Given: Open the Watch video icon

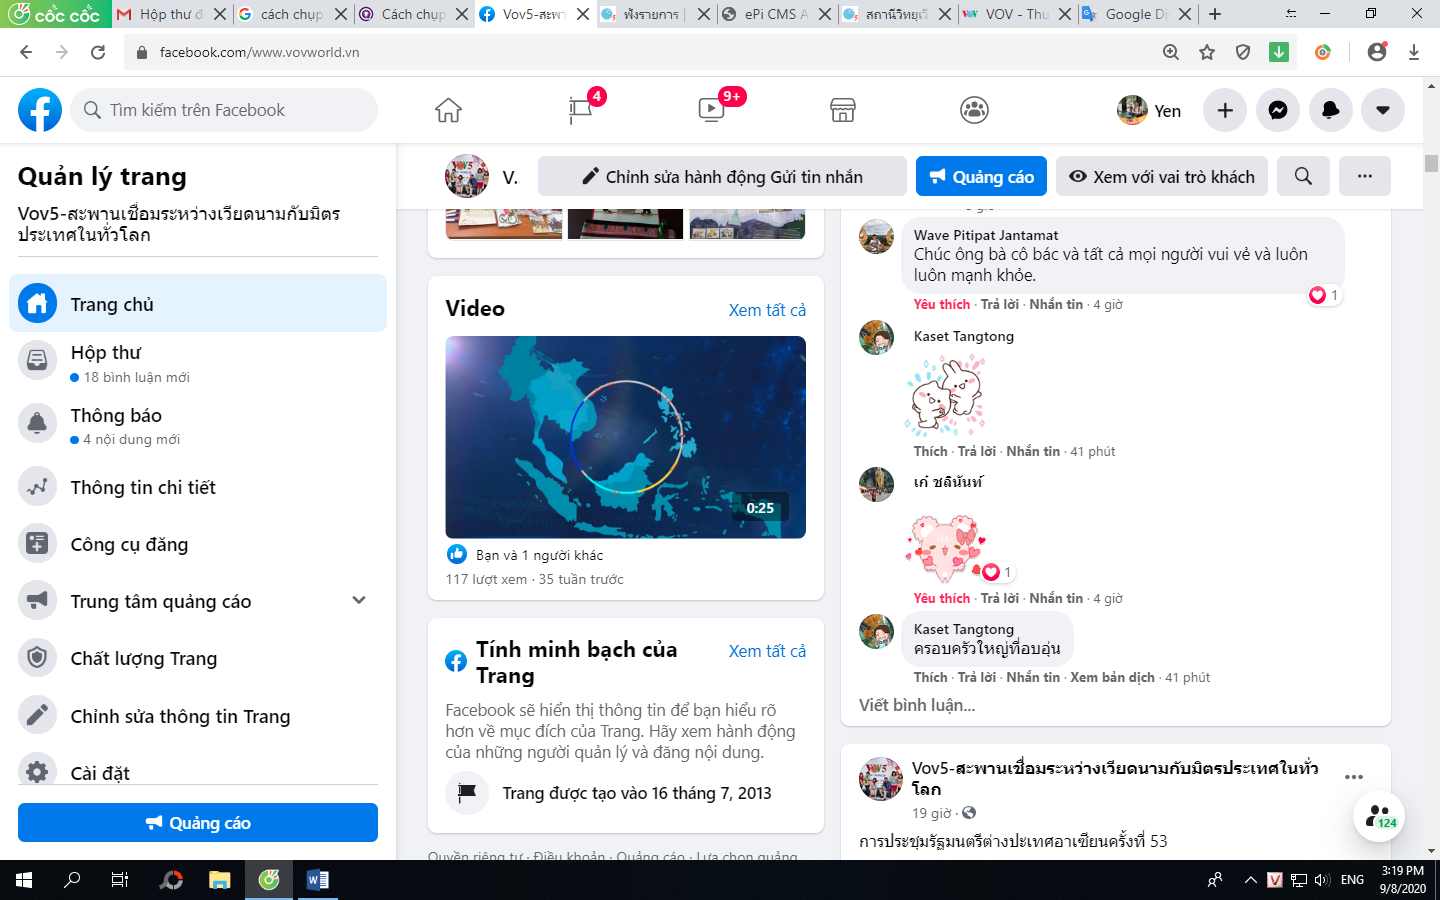Looking at the screenshot, I should point(711,110).
